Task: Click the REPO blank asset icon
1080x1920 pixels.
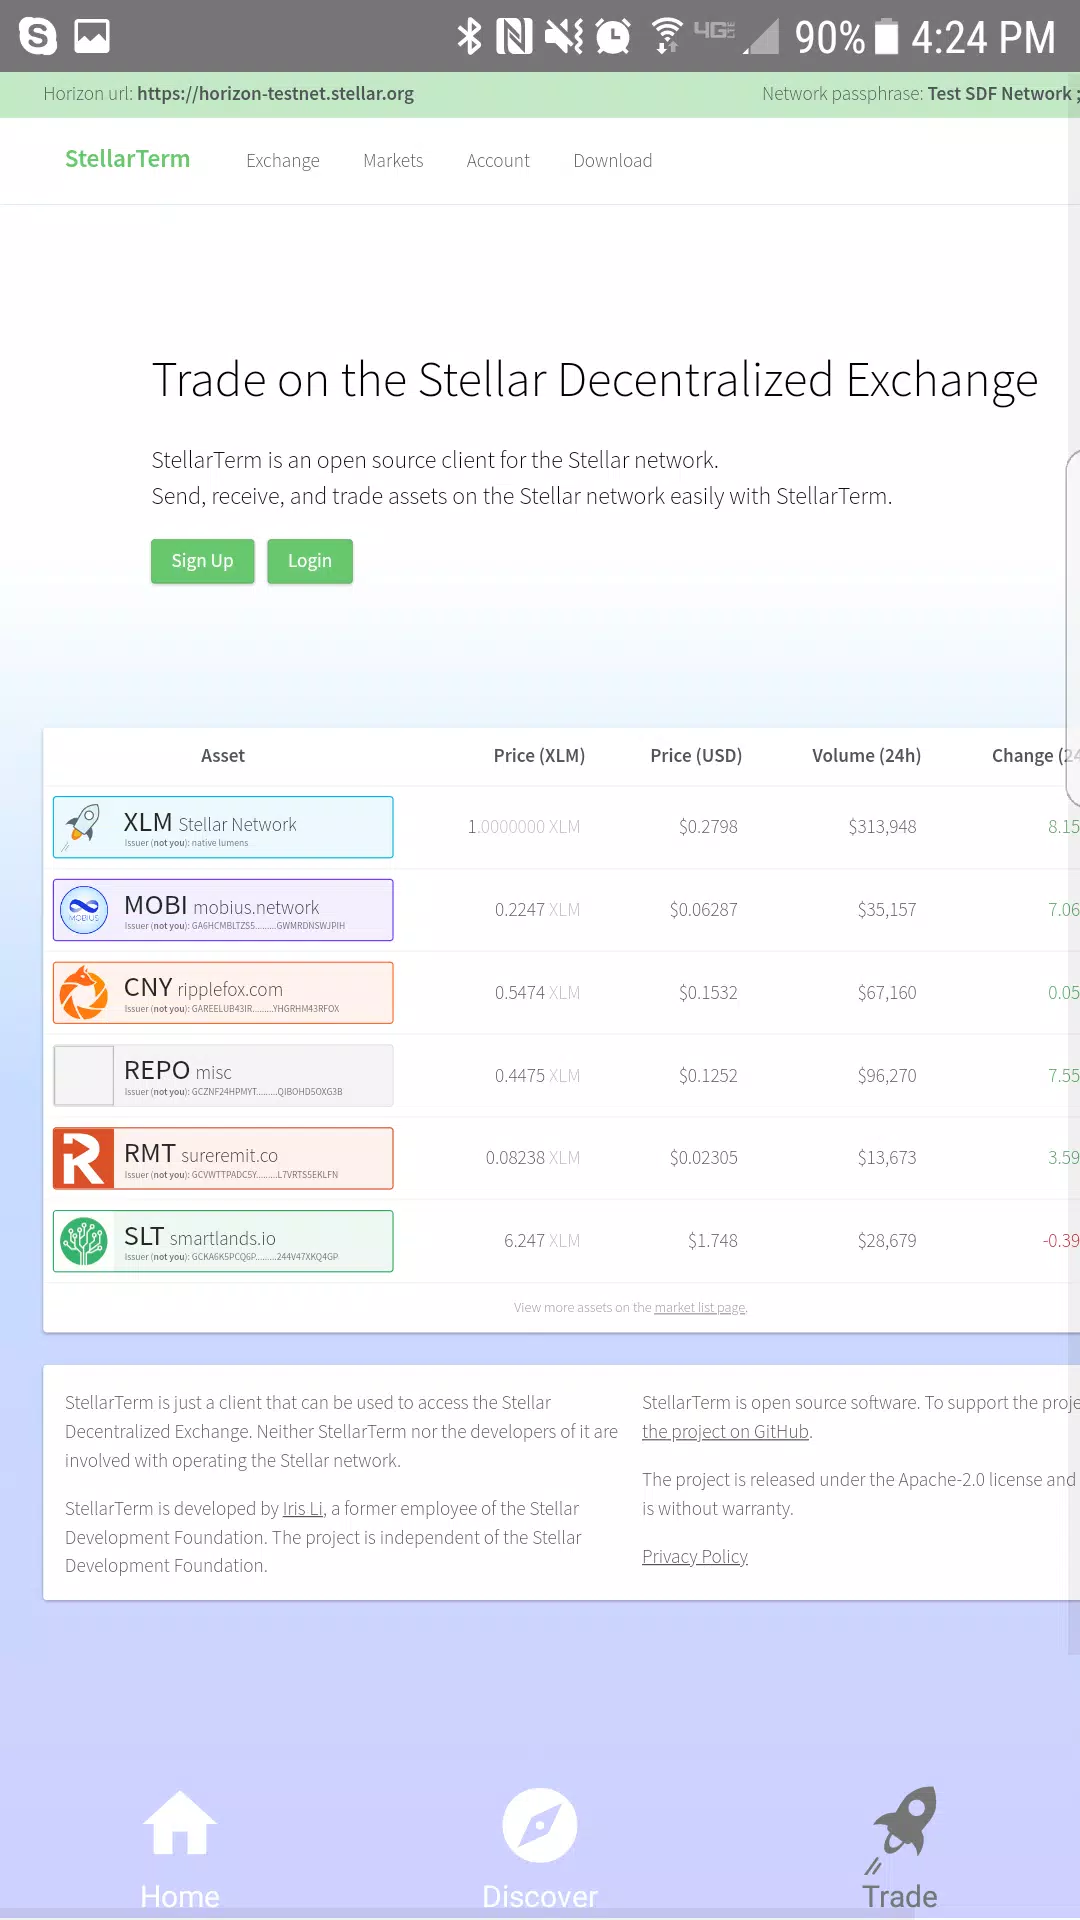Action: 84,1075
